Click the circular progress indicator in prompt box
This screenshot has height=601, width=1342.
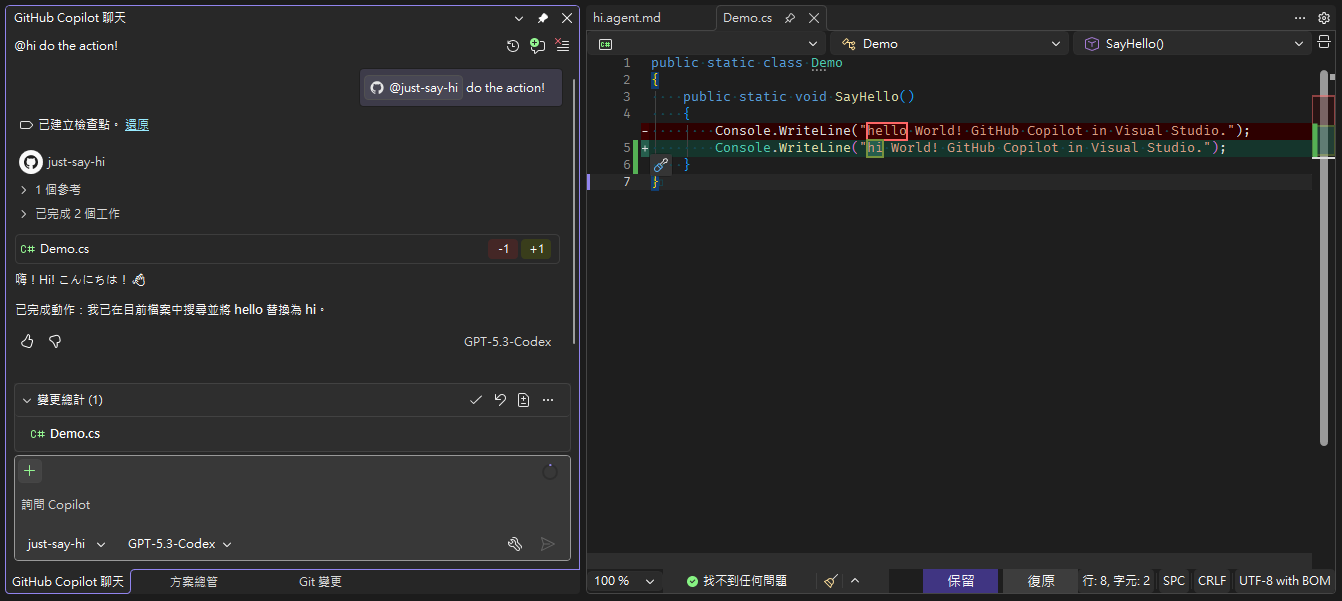[550, 471]
